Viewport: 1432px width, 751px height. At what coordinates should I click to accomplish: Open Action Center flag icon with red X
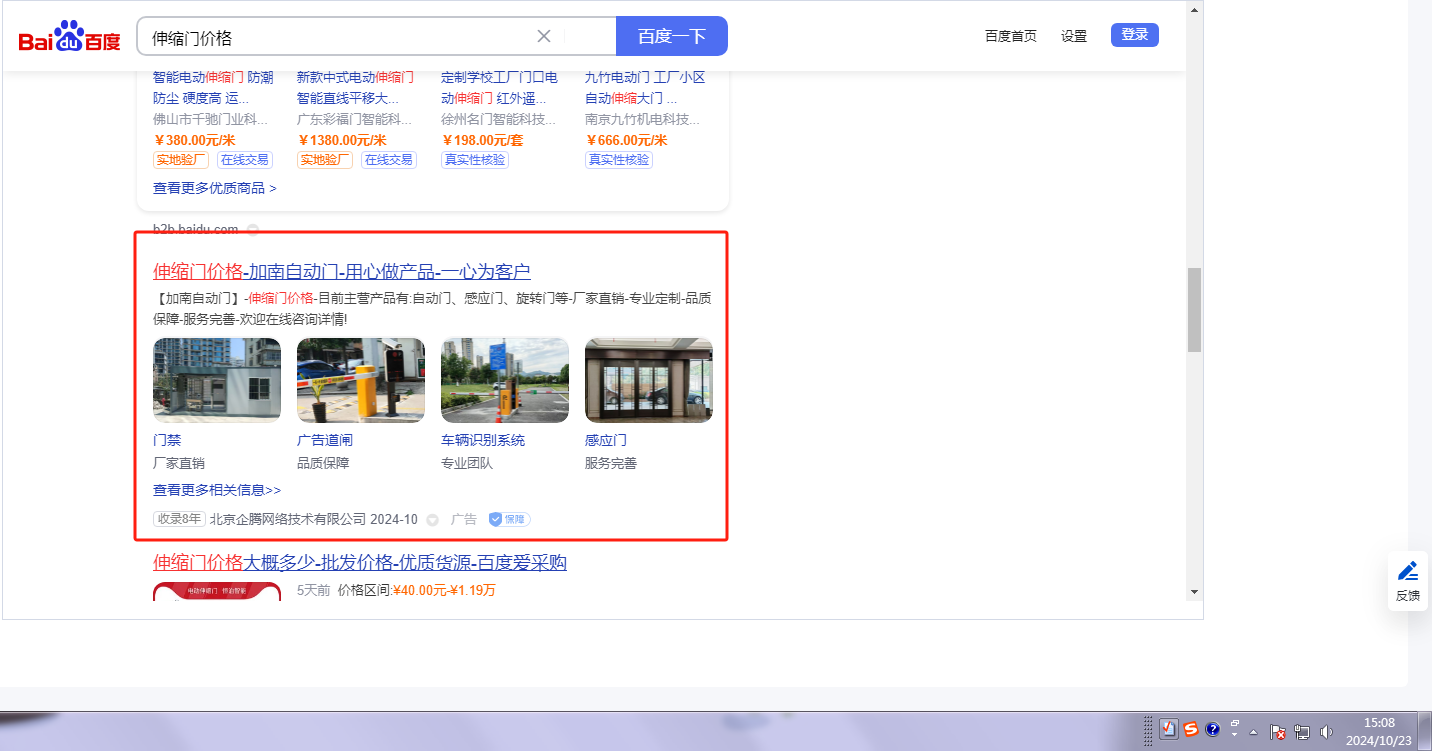pos(1278,732)
